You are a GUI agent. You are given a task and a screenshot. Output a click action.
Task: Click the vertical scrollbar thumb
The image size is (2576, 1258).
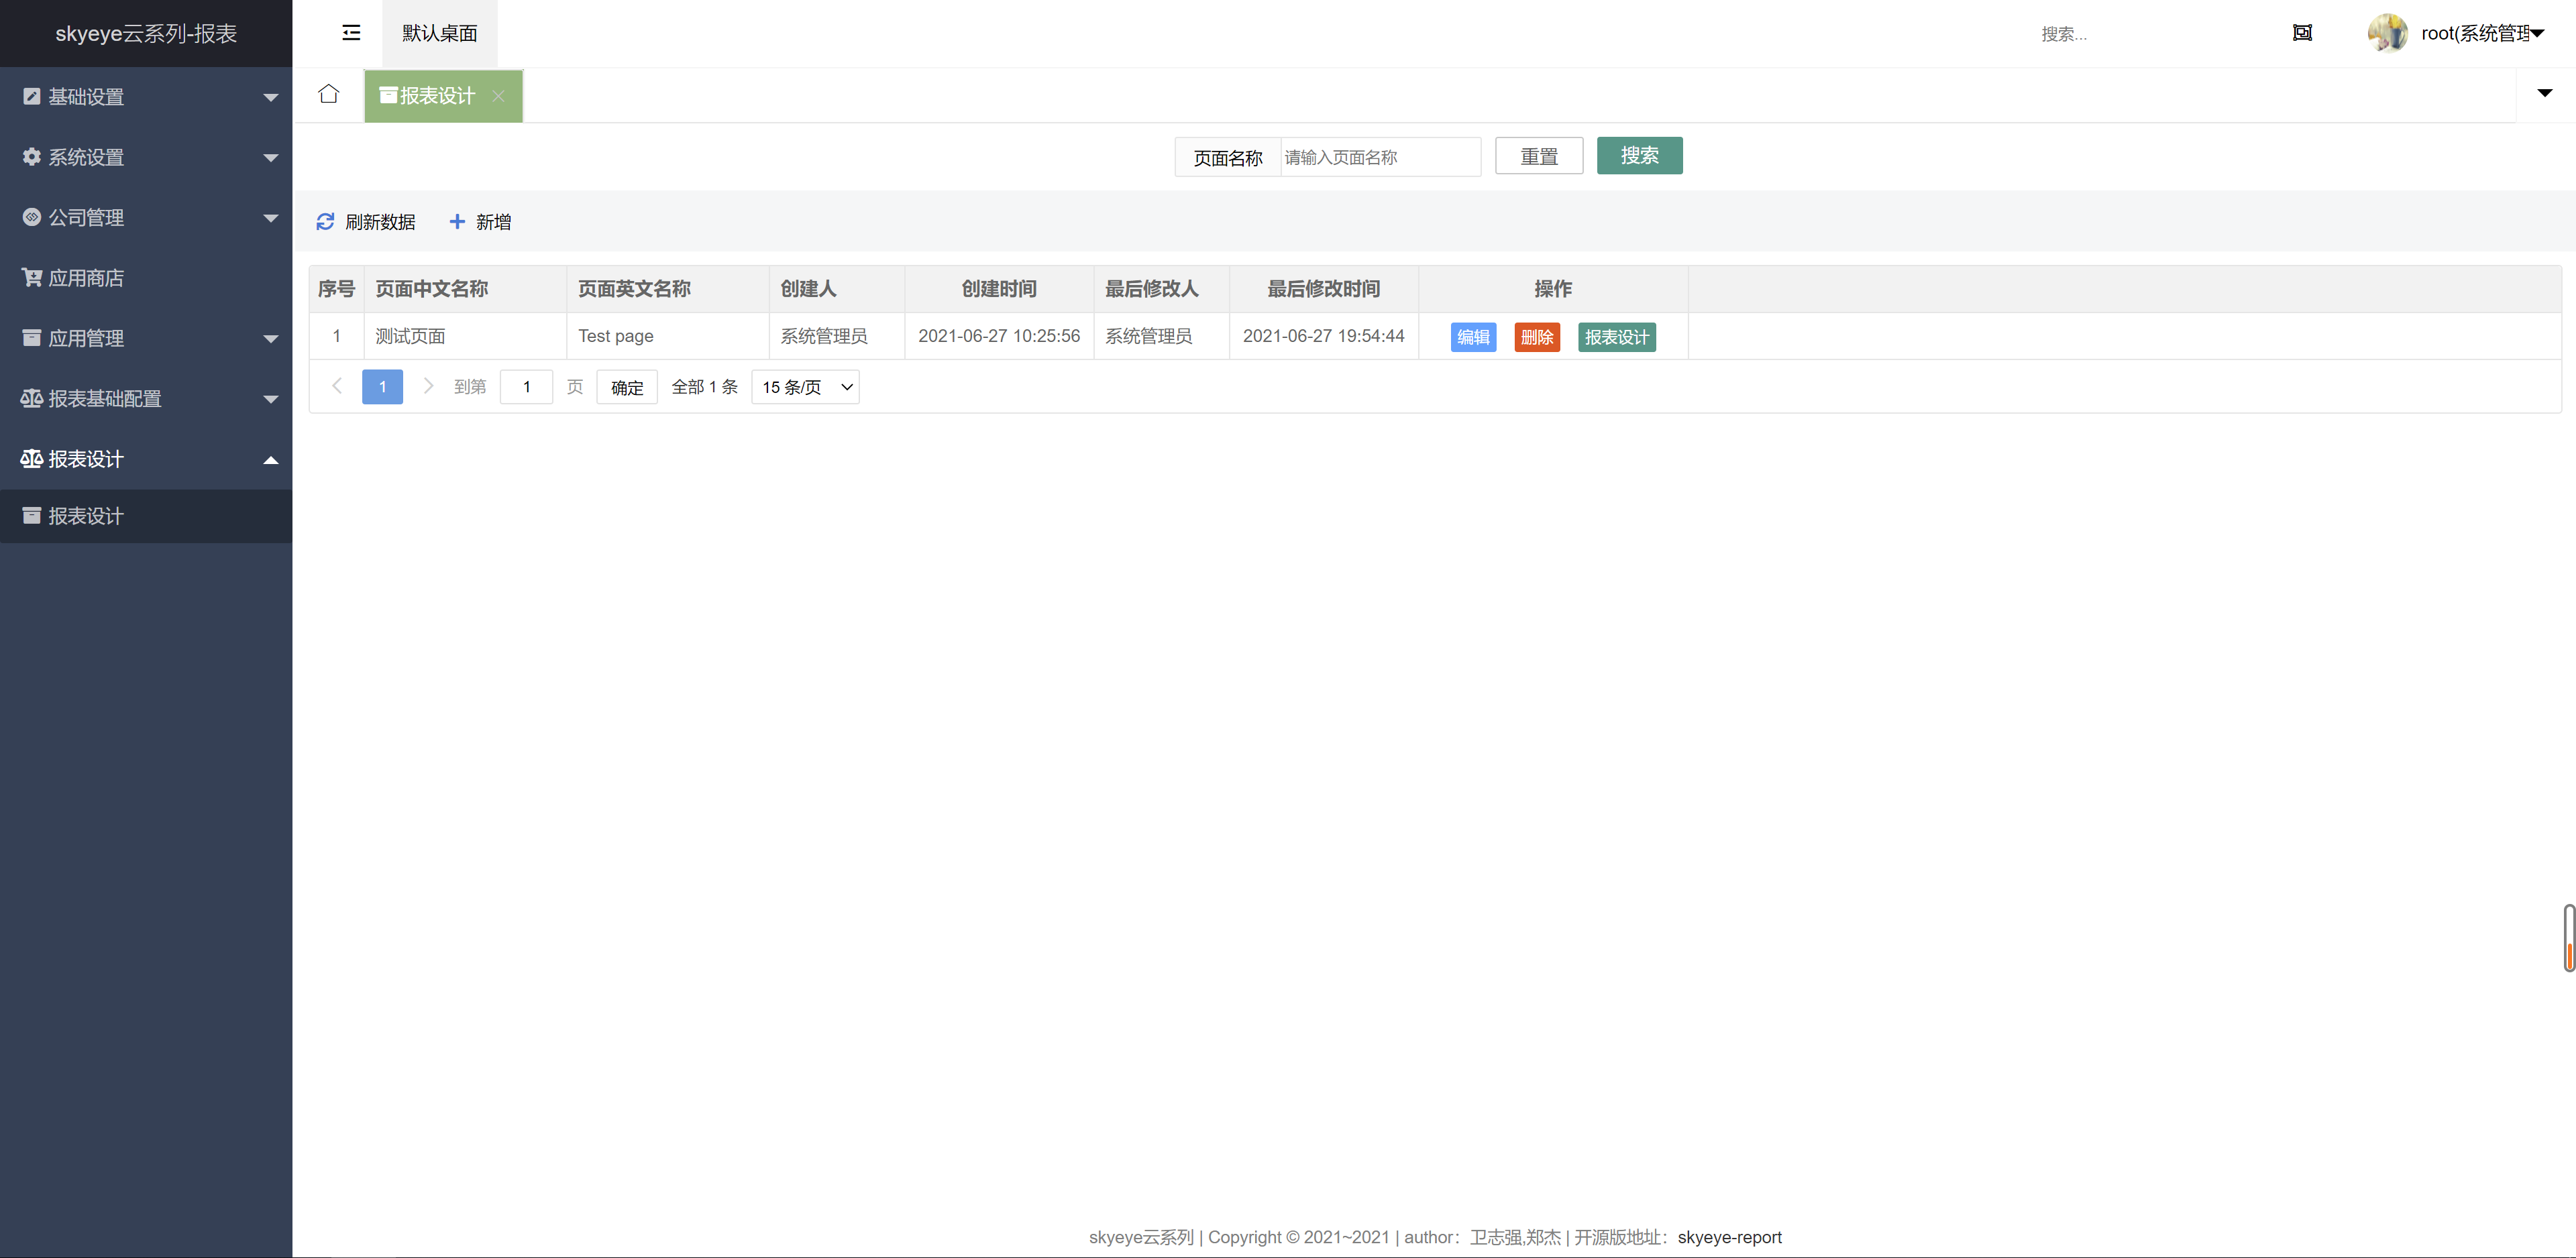[x=2569, y=937]
